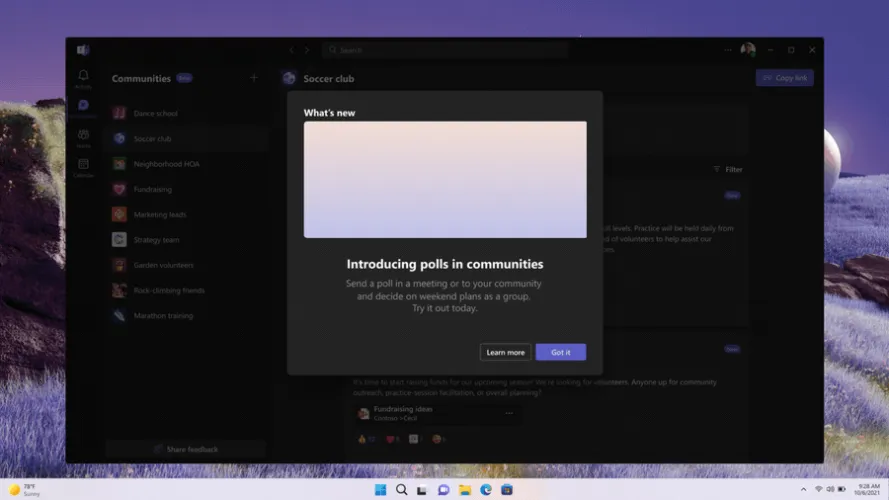Screen dimensions: 889x500
Task: Open the Activity bell in sidebar
Action: coord(83,77)
